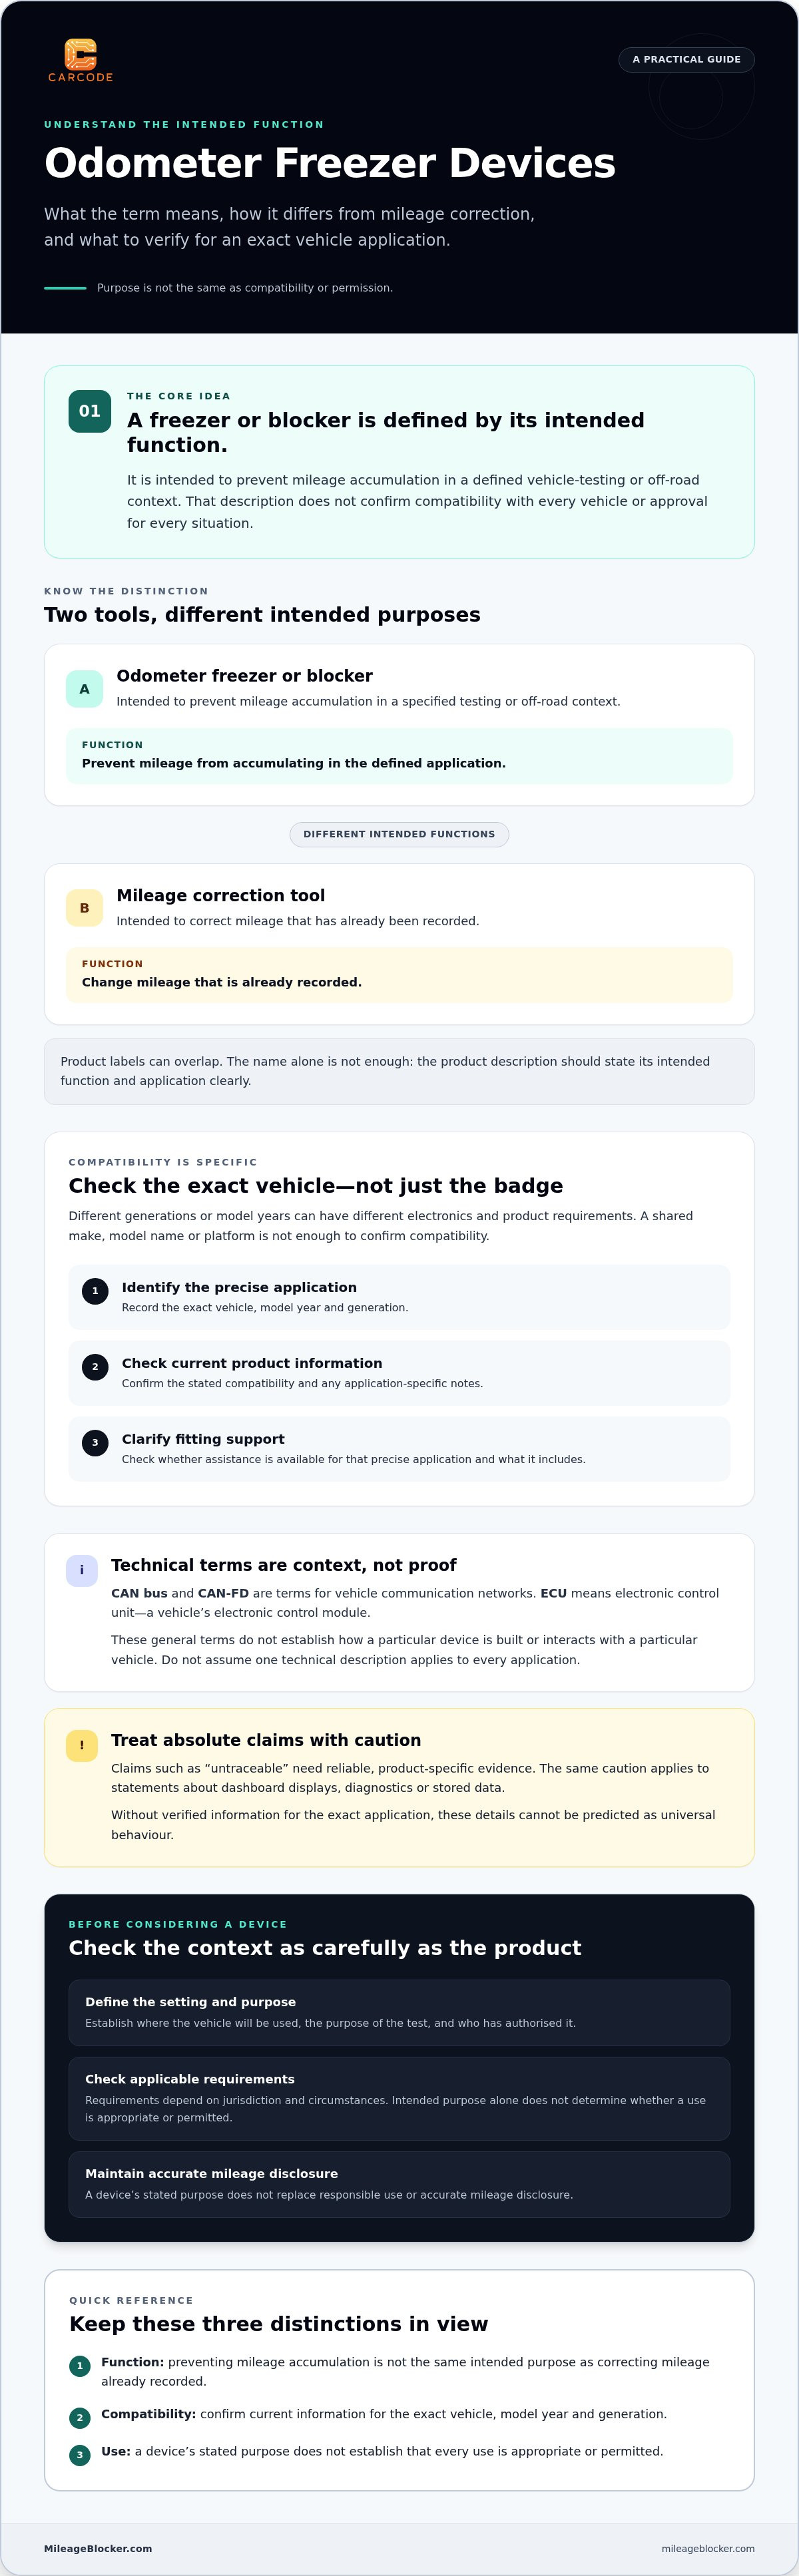Click the yellow B badge icon

coord(84,908)
